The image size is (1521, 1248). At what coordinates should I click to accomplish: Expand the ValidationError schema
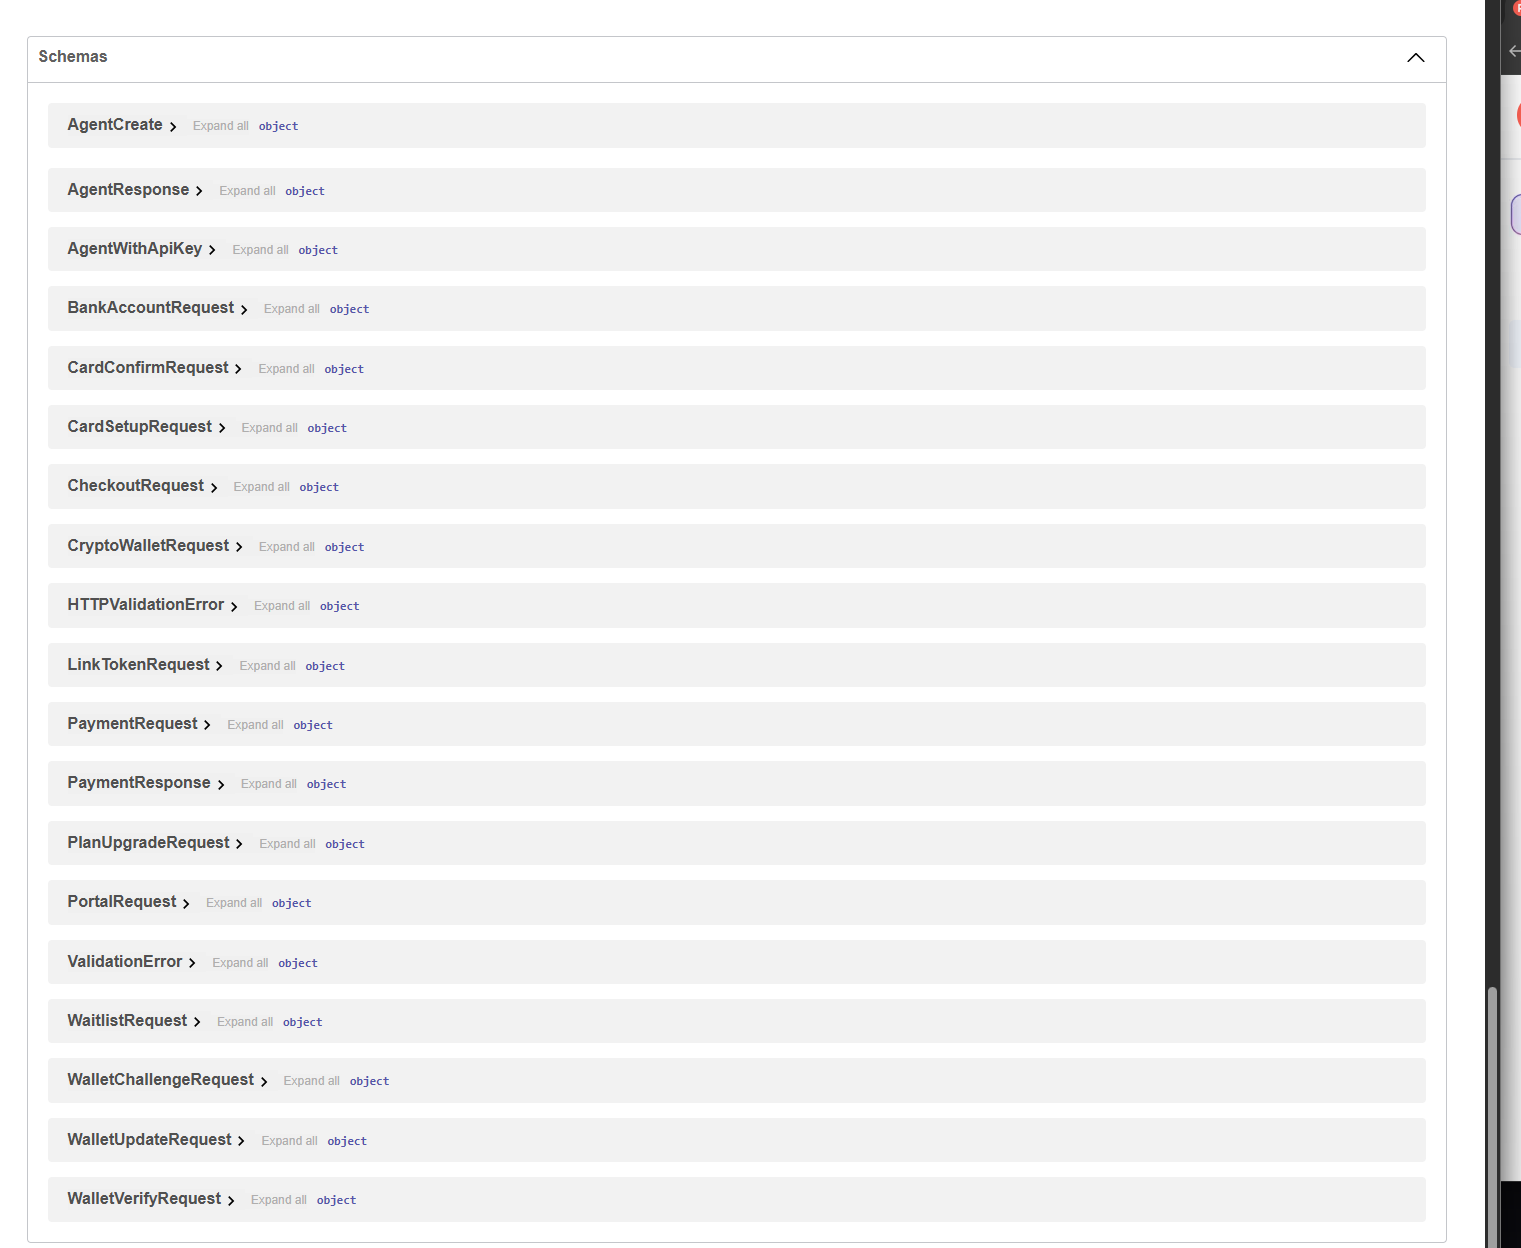click(124, 961)
